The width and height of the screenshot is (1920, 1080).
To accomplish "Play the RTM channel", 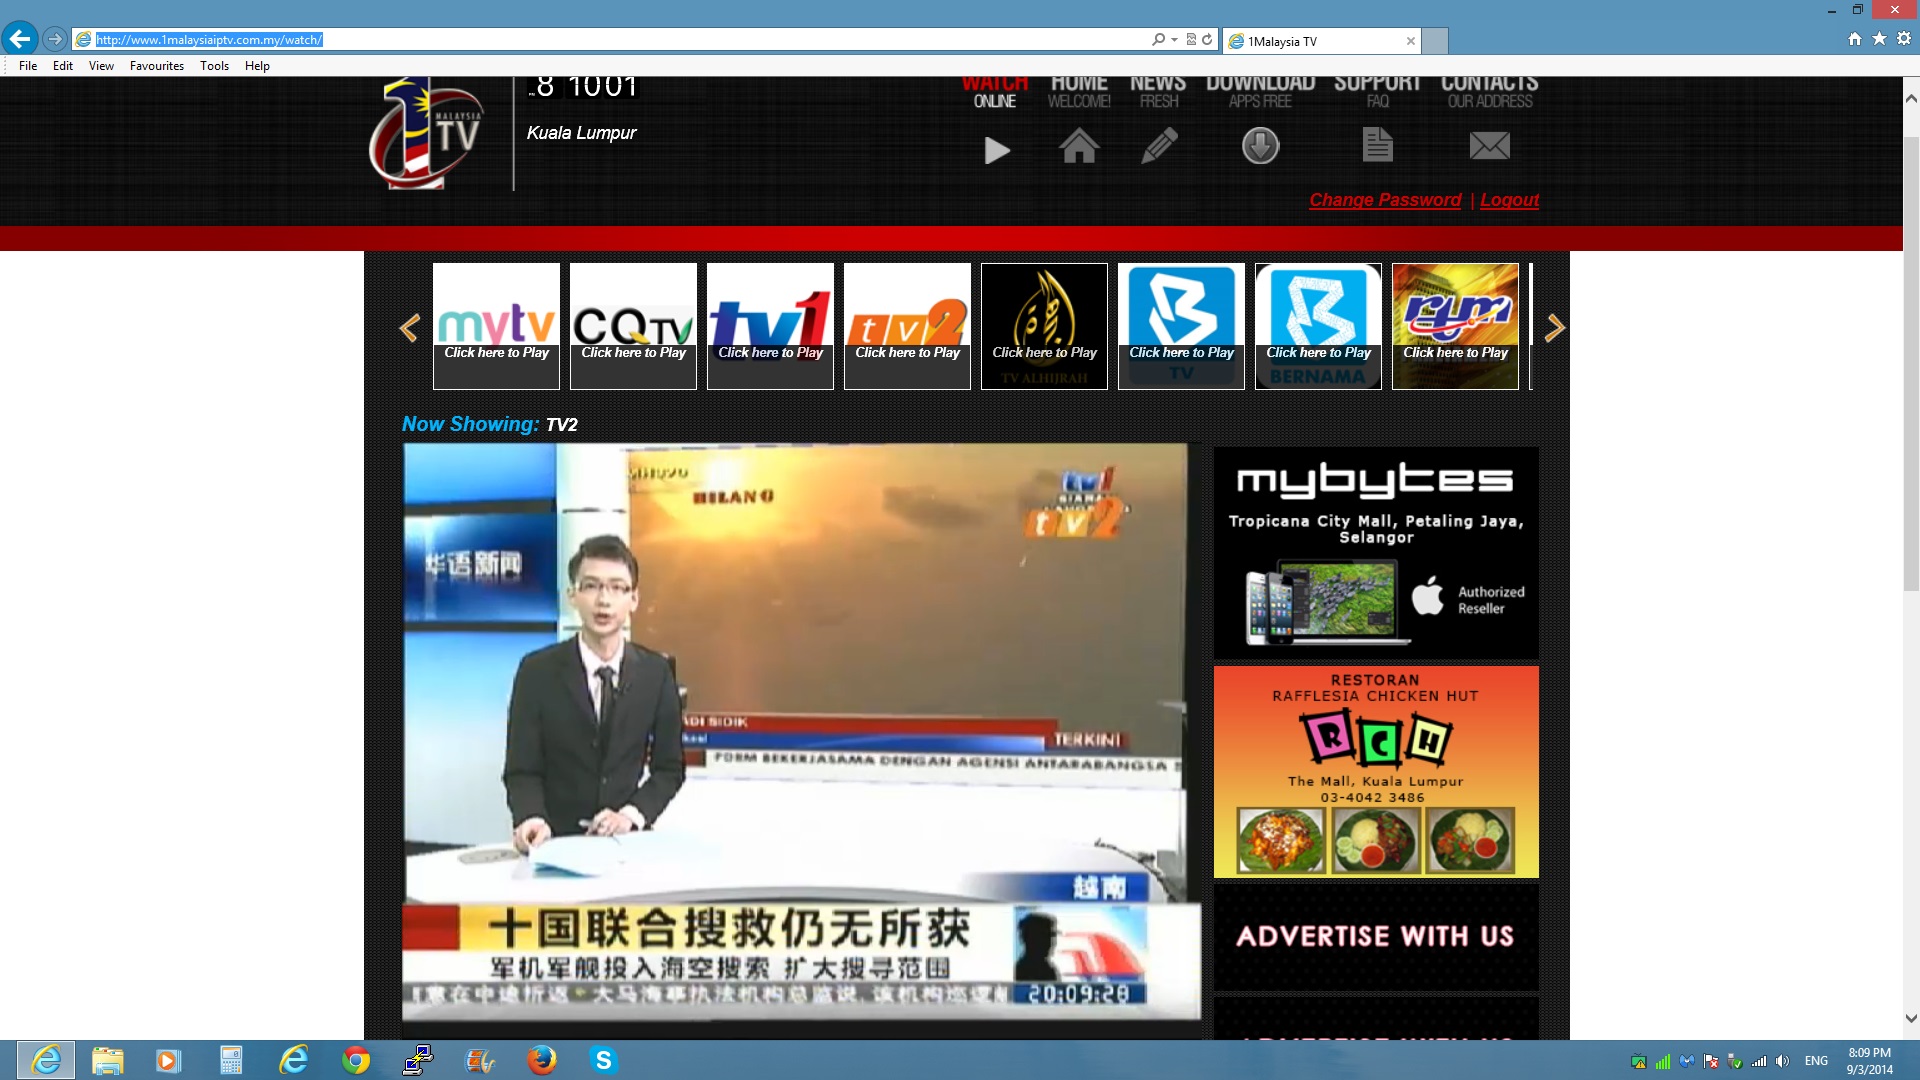I will coord(1455,326).
